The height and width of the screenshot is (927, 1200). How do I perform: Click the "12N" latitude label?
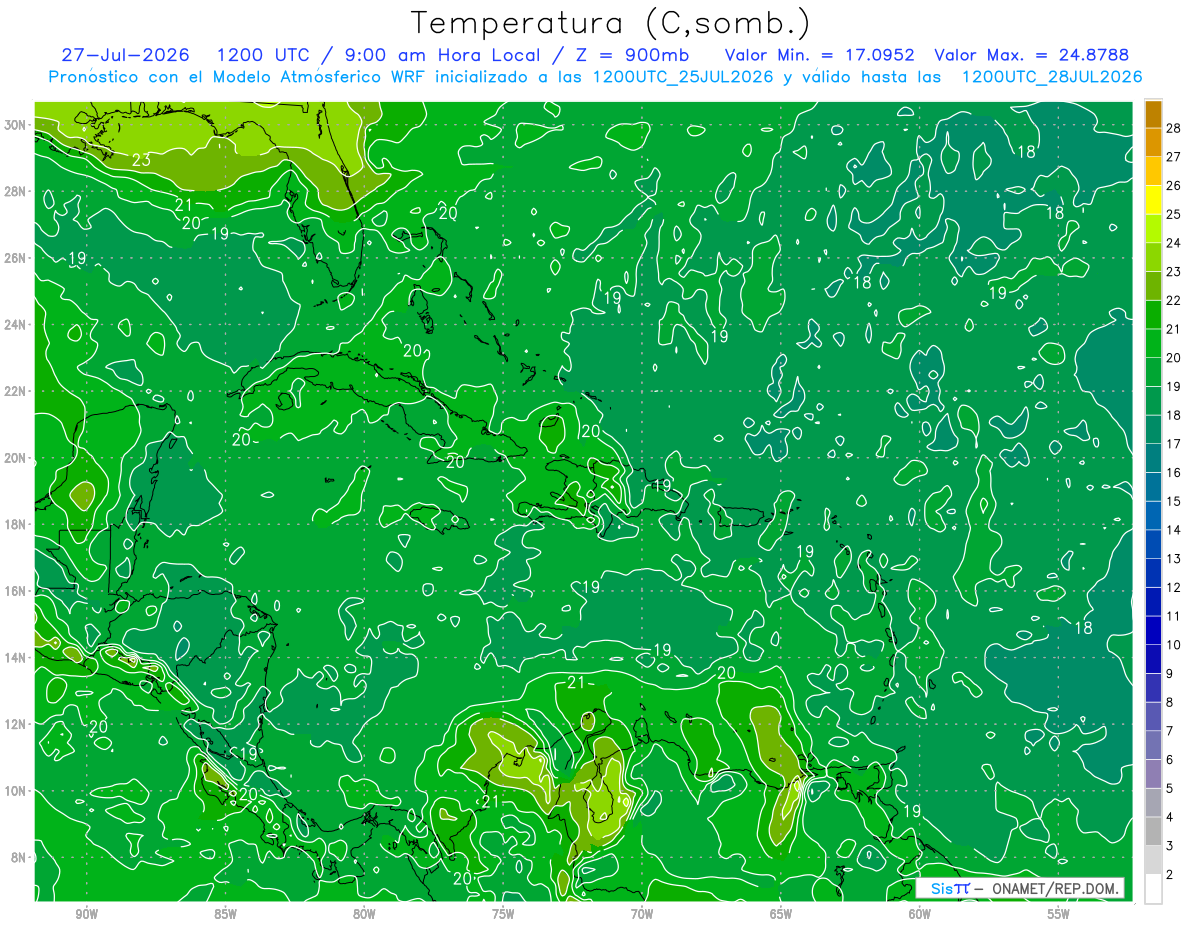(15, 724)
